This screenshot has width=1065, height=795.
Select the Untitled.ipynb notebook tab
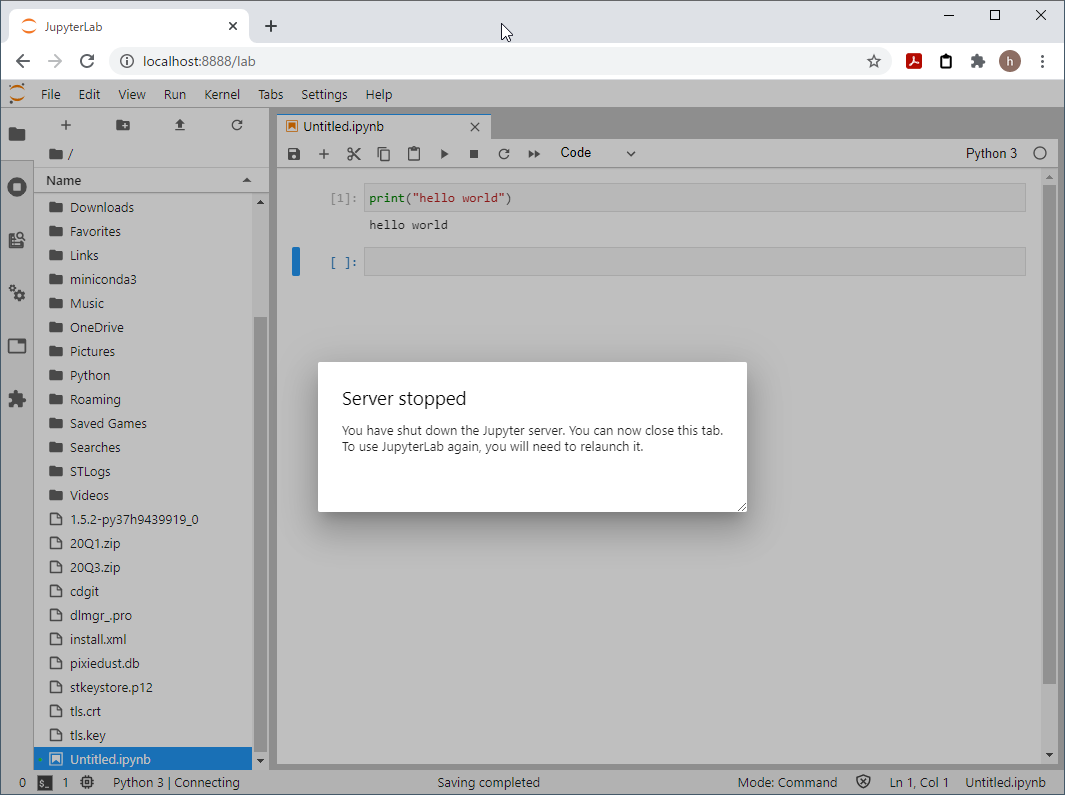point(384,126)
